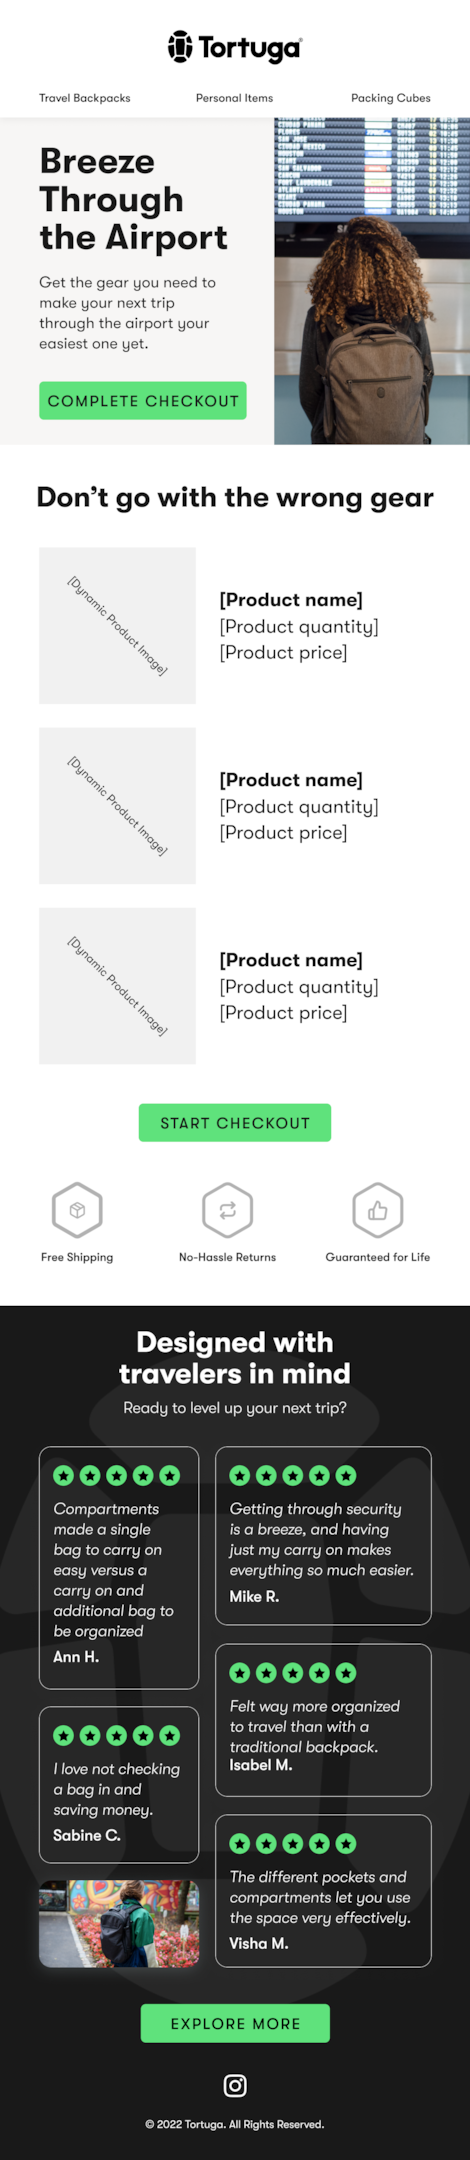
Task: Click star rating on Mike R. review
Action: [x=293, y=1475]
